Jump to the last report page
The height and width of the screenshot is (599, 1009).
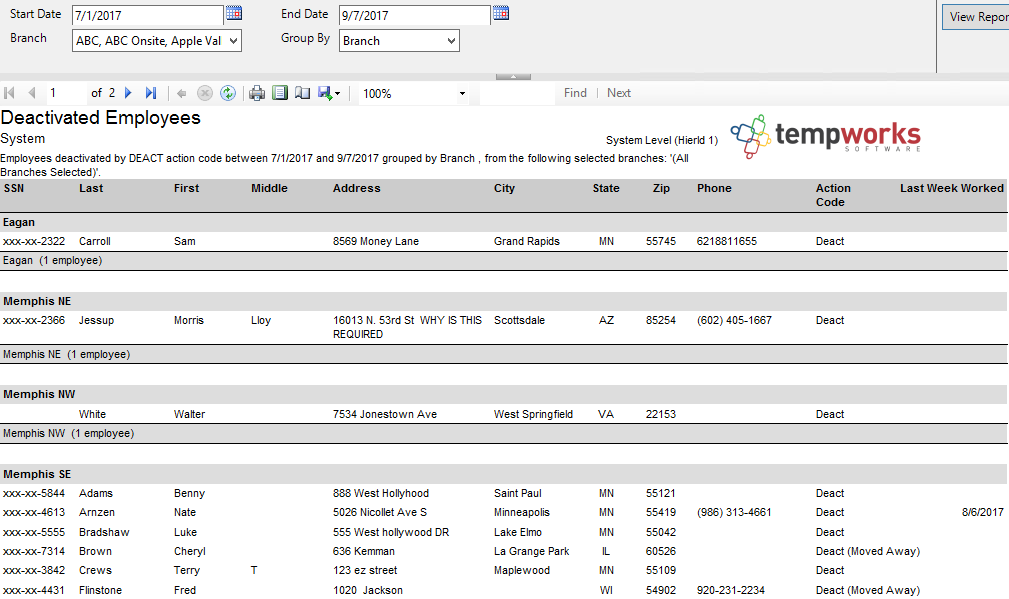(x=151, y=93)
